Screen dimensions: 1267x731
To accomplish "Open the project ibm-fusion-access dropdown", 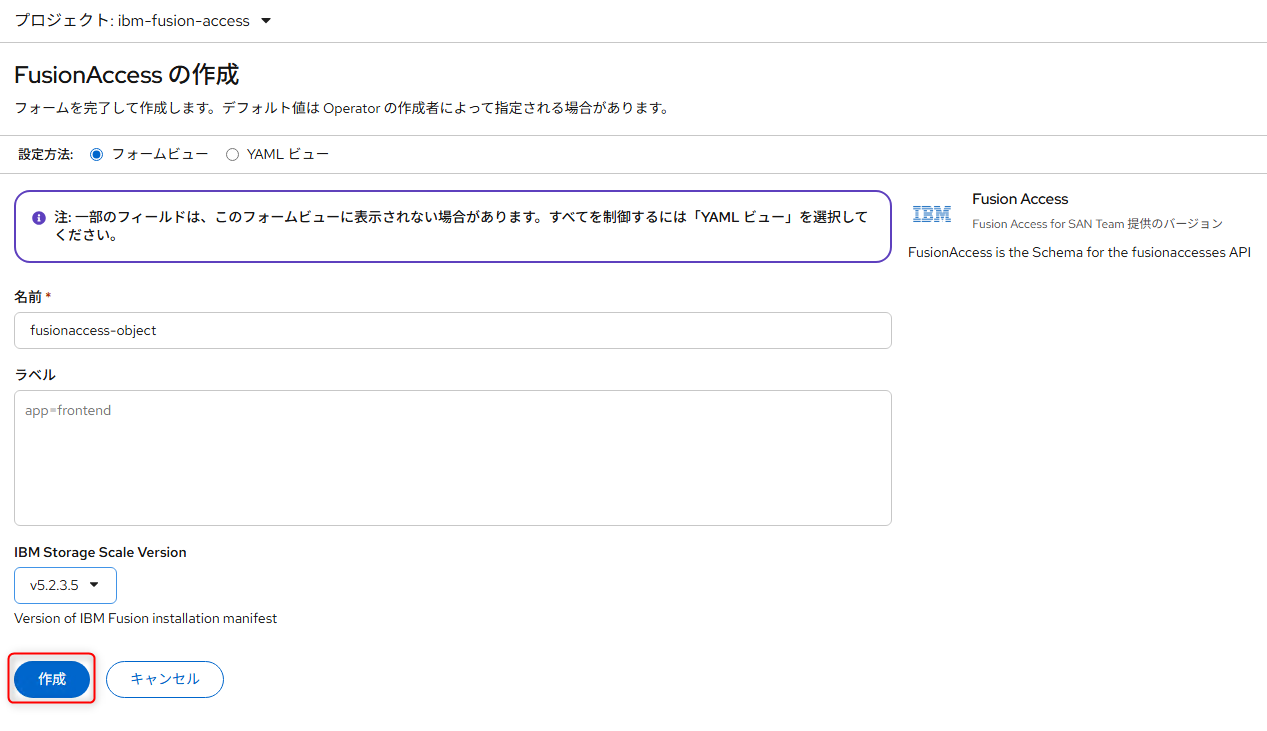I will pos(143,20).
